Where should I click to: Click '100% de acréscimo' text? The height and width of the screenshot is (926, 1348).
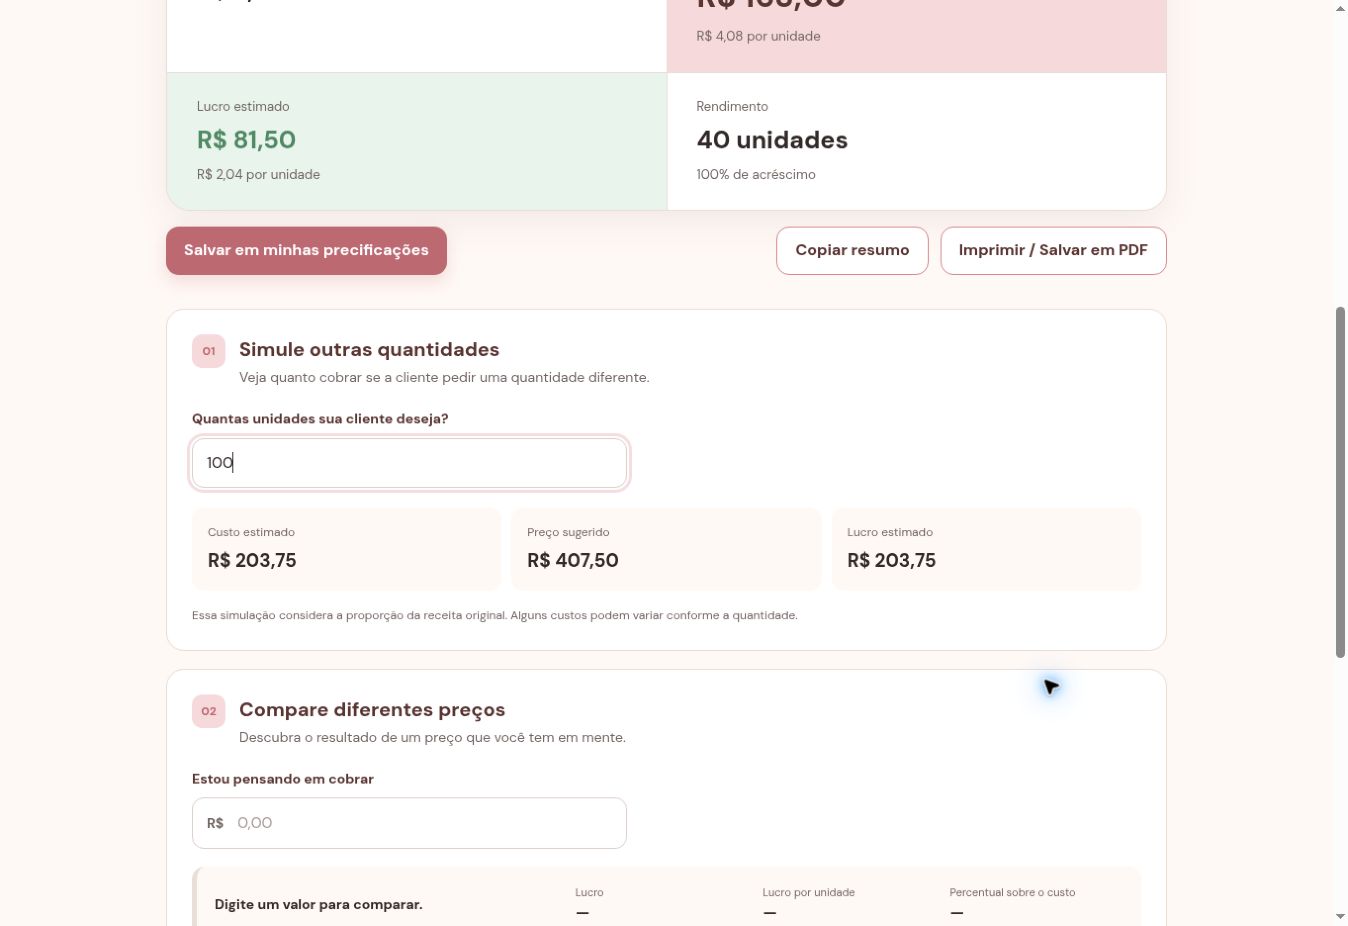point(756,174)
